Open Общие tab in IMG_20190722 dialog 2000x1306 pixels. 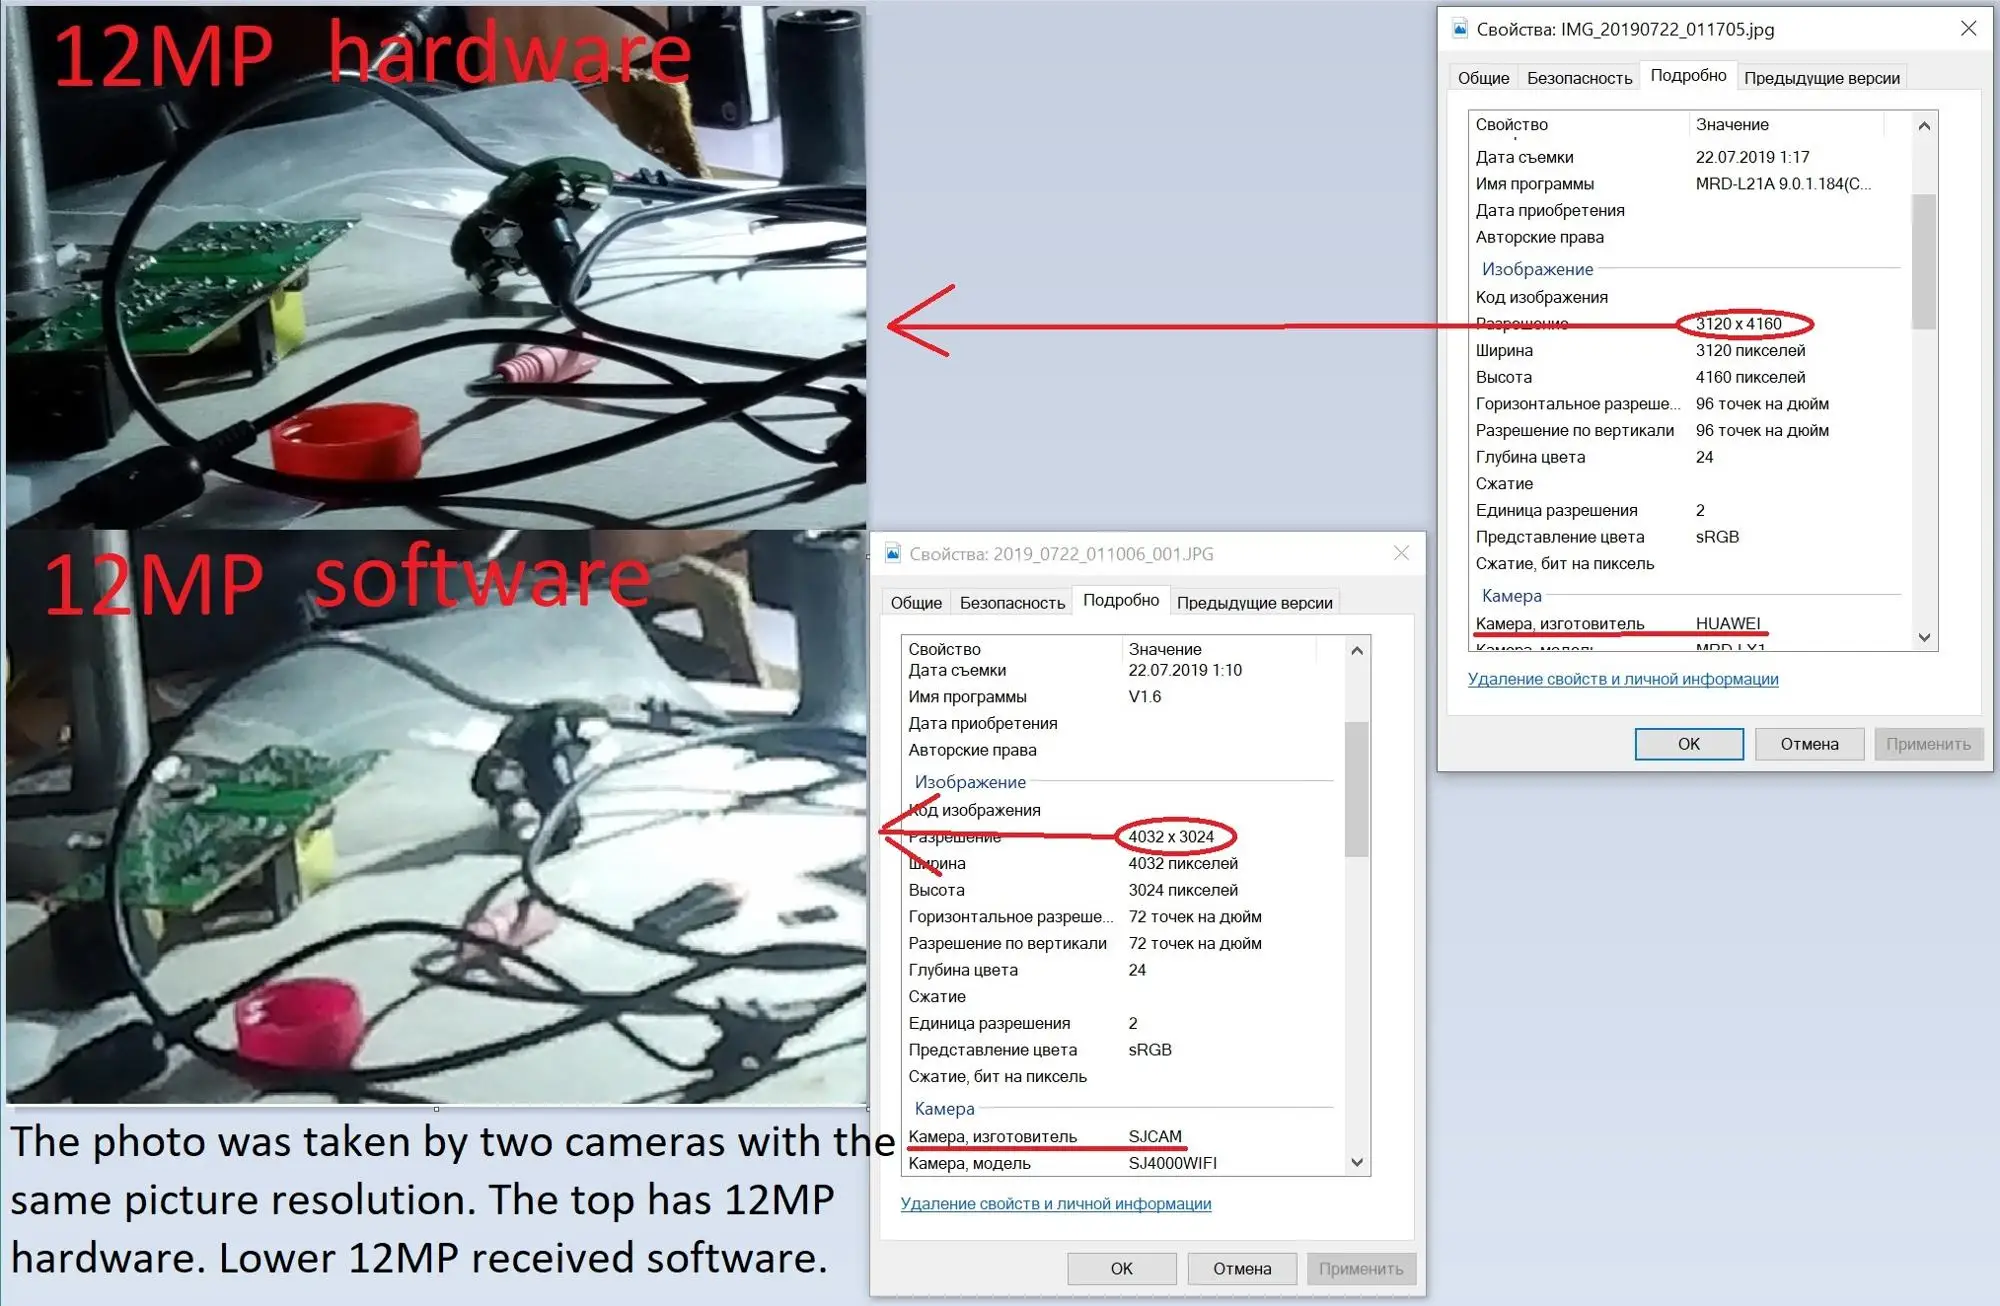1483,78
